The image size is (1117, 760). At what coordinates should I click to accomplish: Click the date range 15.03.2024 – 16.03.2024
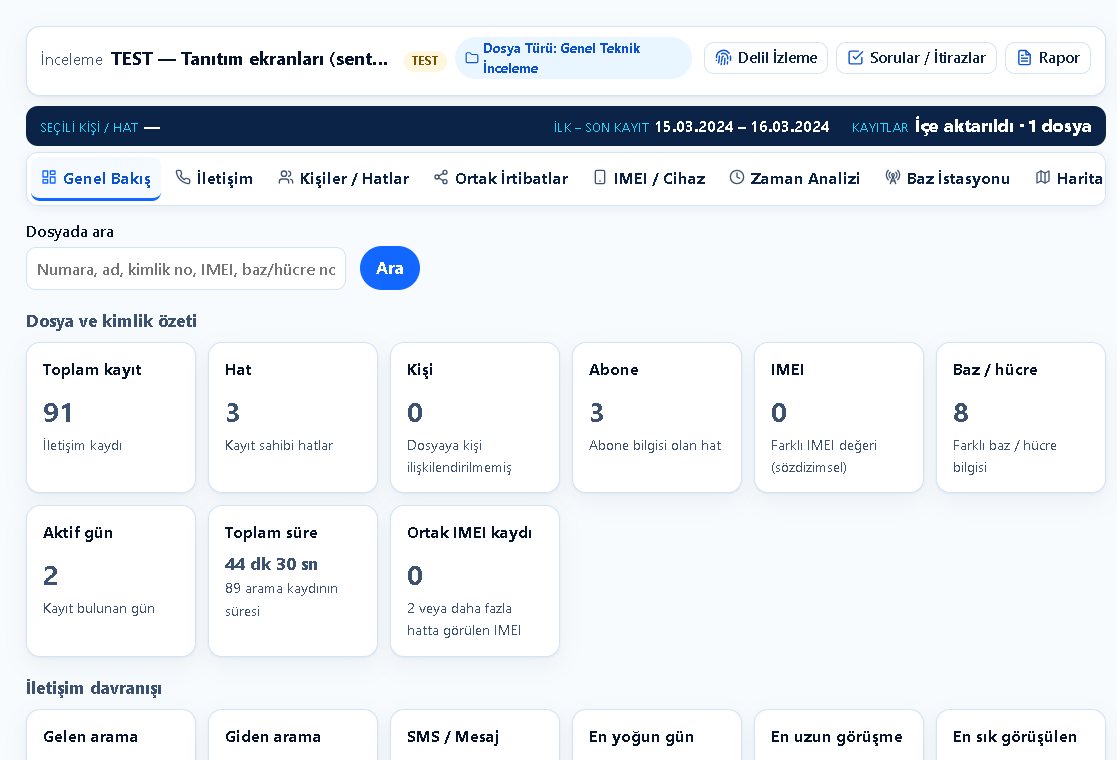[x=742, y=127]
